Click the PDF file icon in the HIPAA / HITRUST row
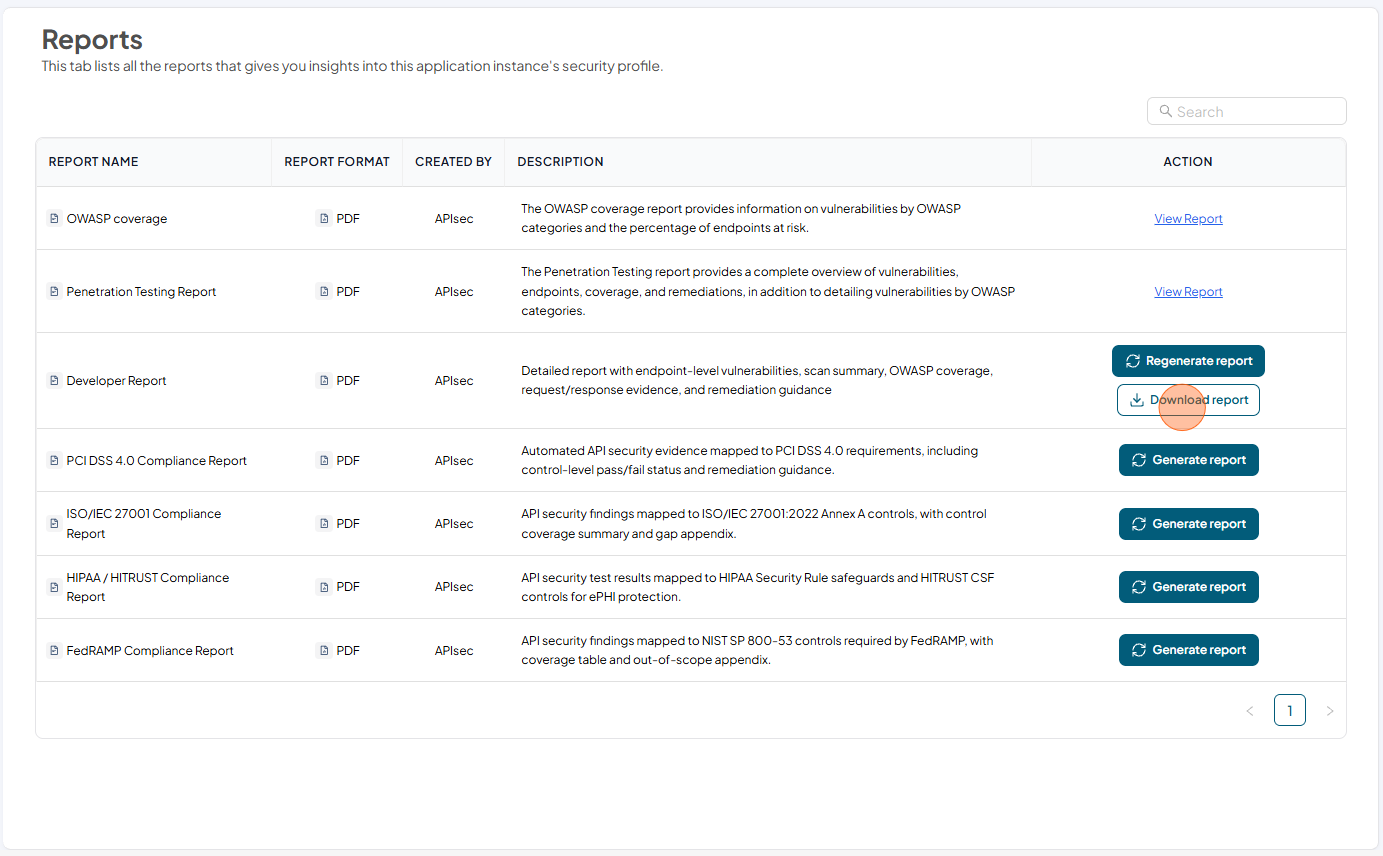 (x=323, y=587)
